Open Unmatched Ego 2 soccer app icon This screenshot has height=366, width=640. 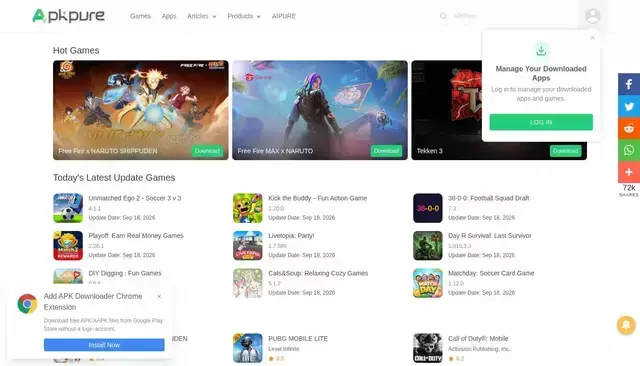point(68,208)
